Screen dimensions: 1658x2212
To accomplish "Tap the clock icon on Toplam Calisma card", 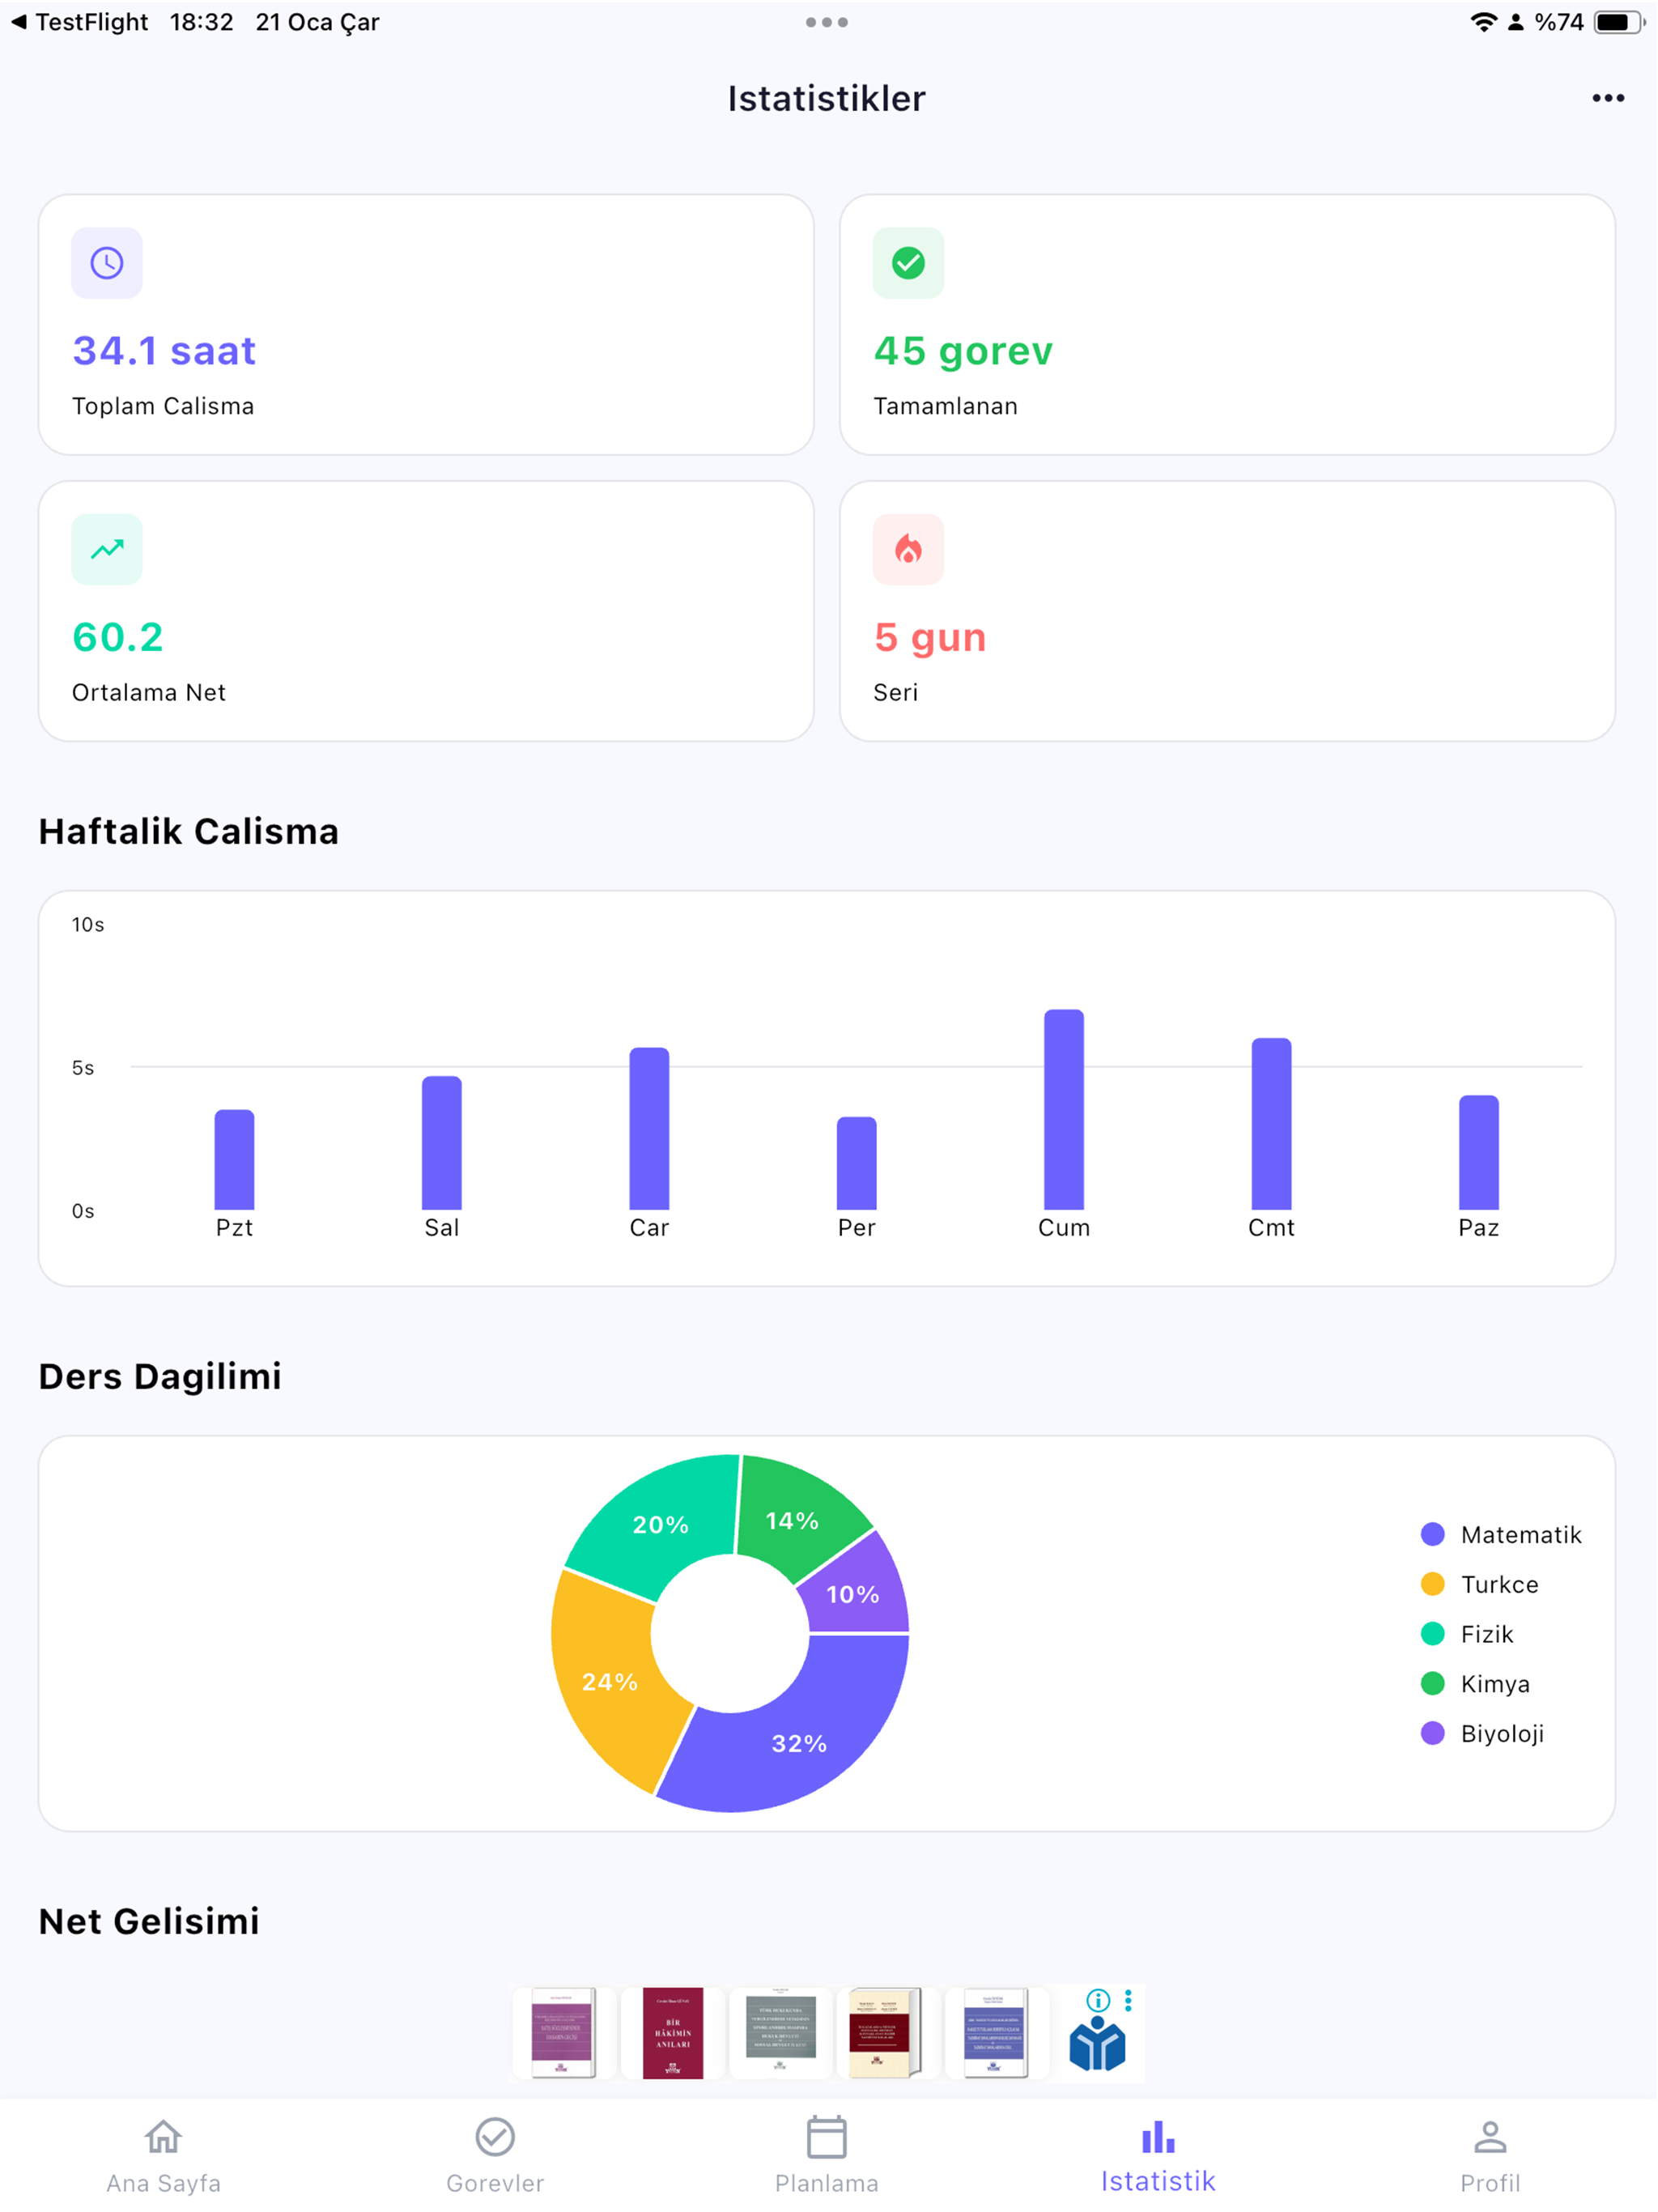I will pyautogui.click(x=107, y=263).
